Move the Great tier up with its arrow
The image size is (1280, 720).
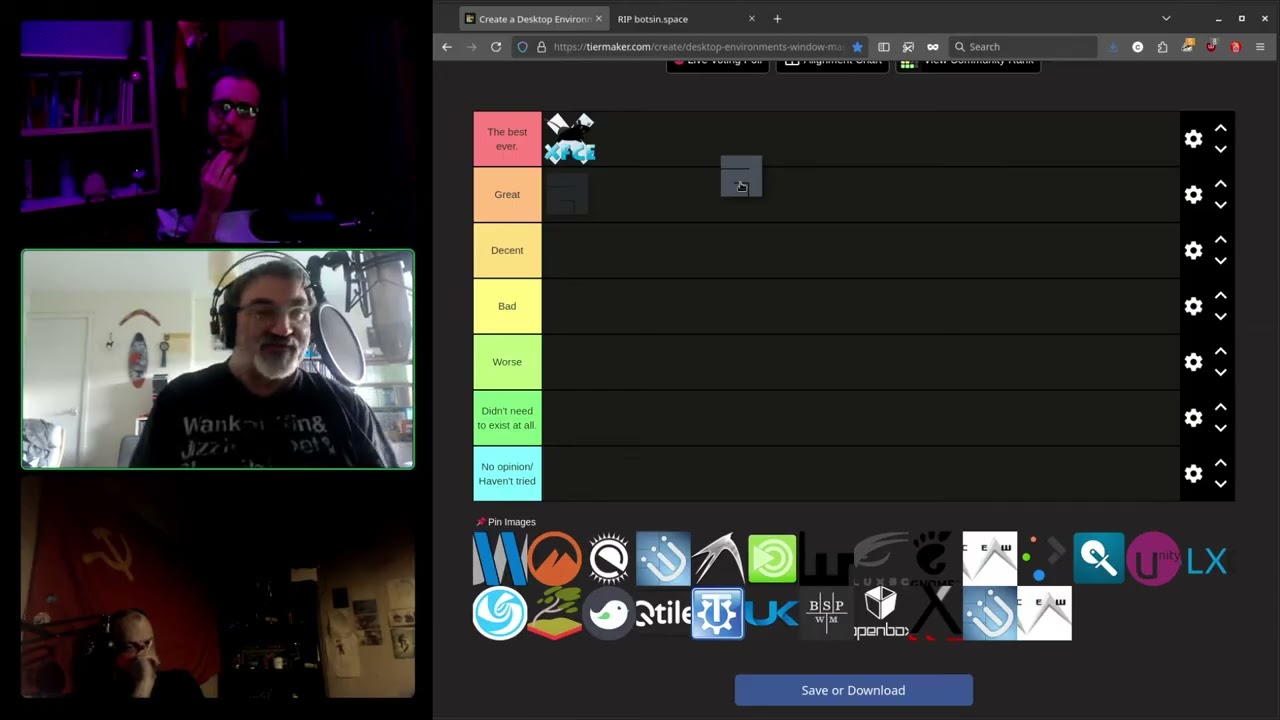tap(1220, 185)
